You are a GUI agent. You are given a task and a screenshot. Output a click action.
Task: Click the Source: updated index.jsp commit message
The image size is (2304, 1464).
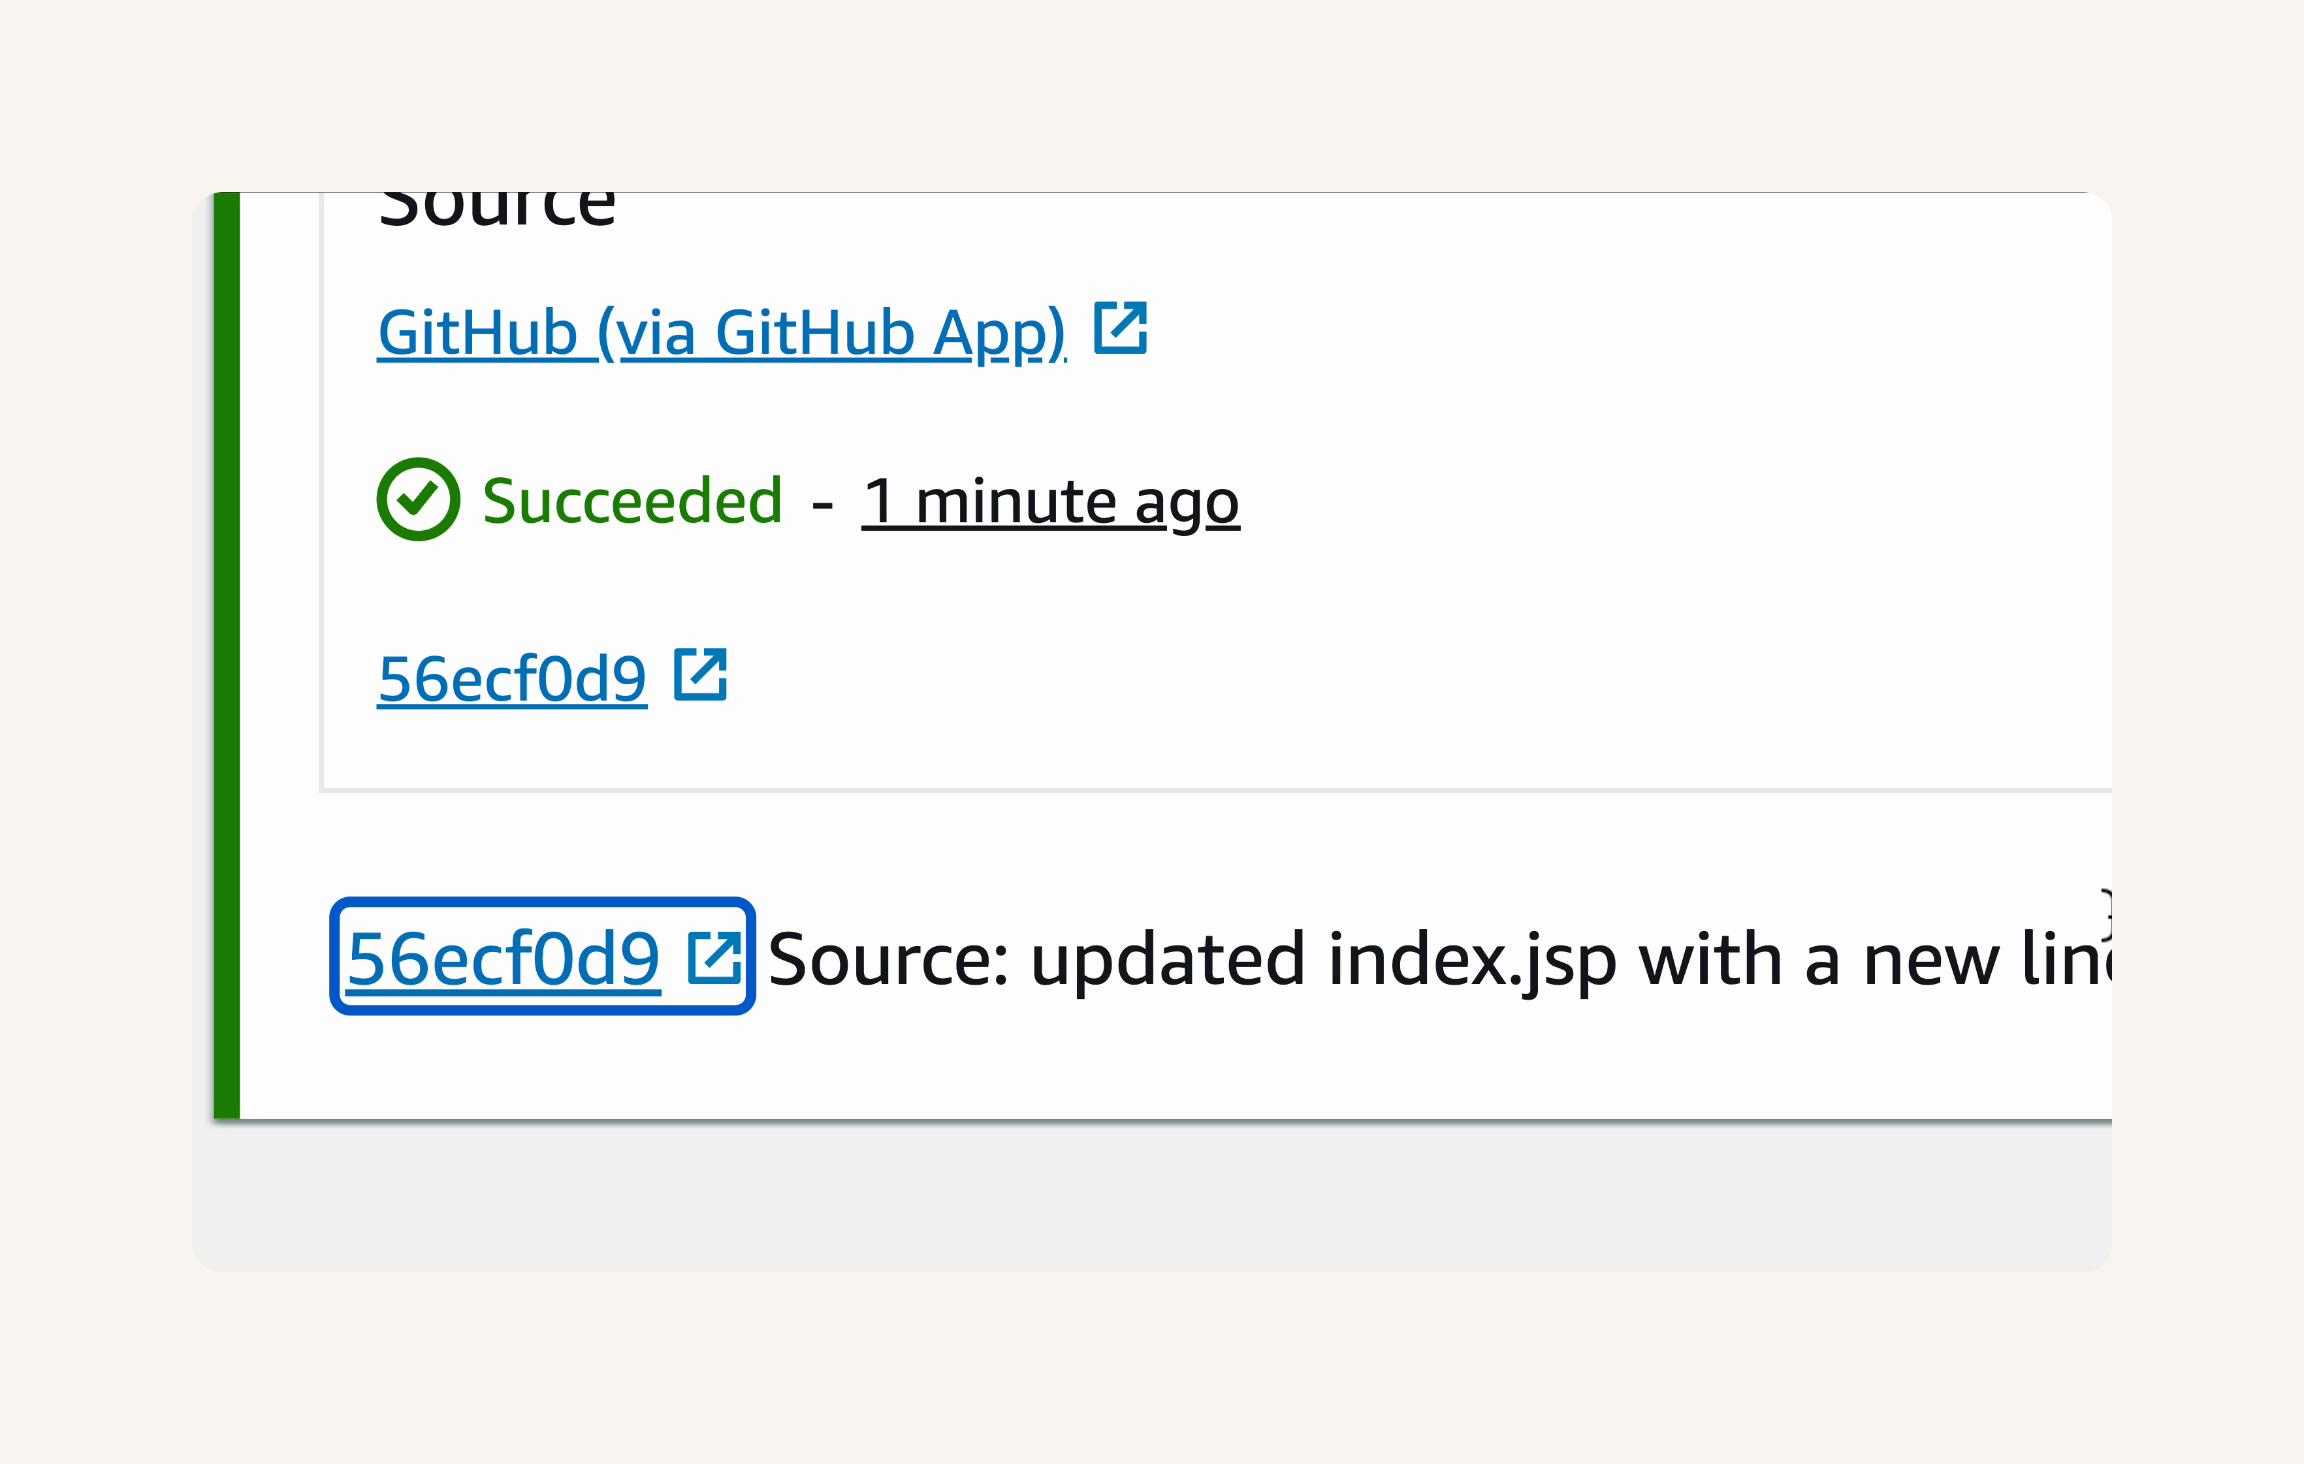point(1438,958)
